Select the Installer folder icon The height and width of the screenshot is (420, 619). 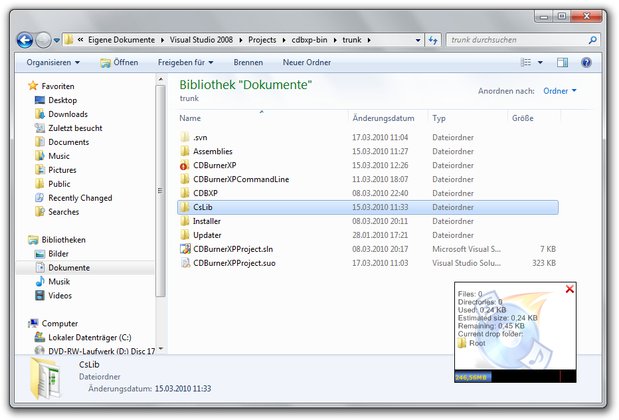185,221
